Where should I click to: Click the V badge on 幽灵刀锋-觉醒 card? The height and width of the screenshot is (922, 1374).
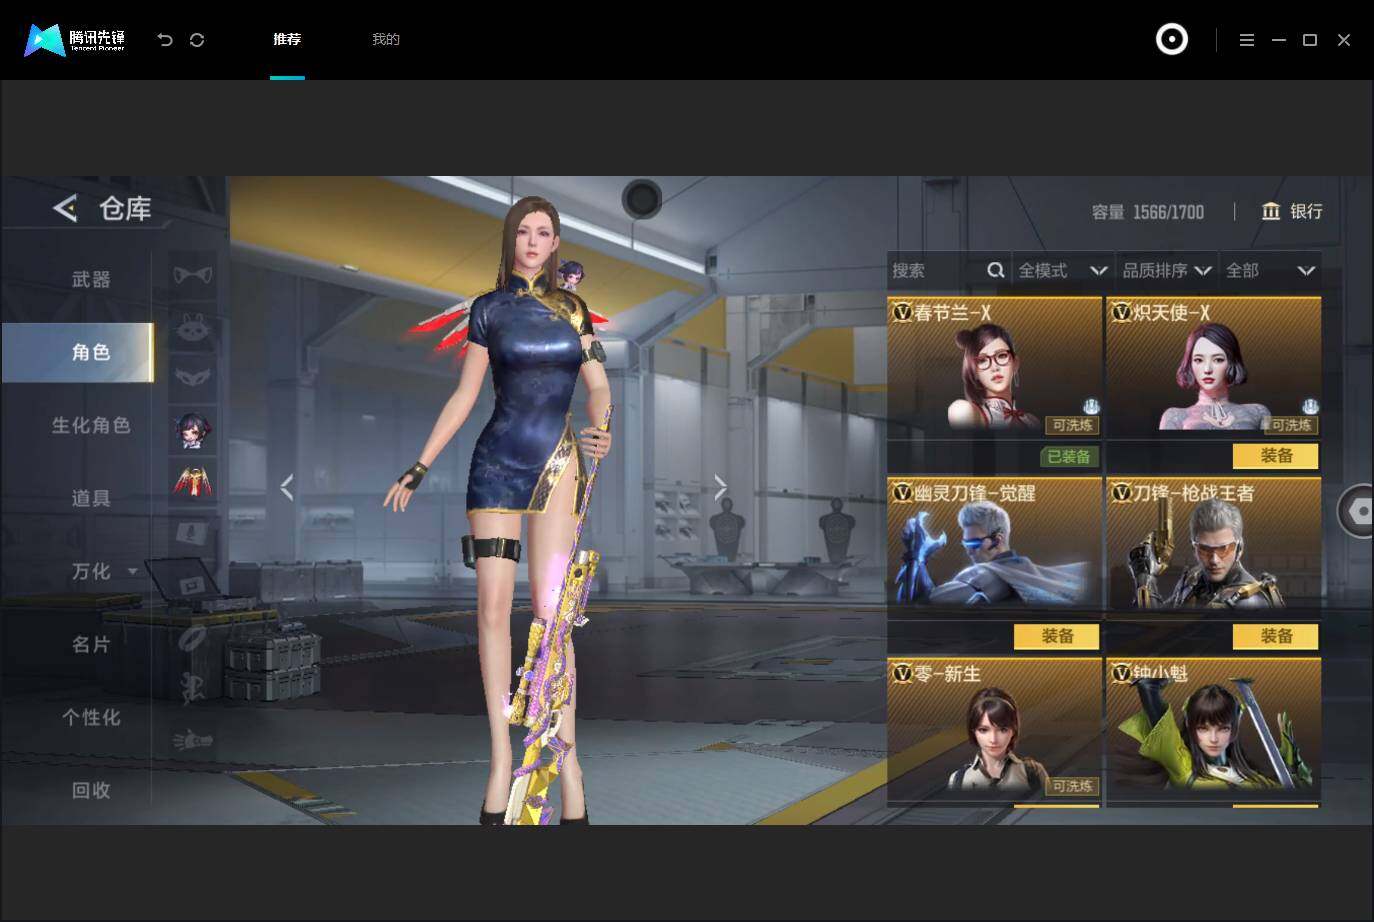pyautogui.click(x=902, y=493)
